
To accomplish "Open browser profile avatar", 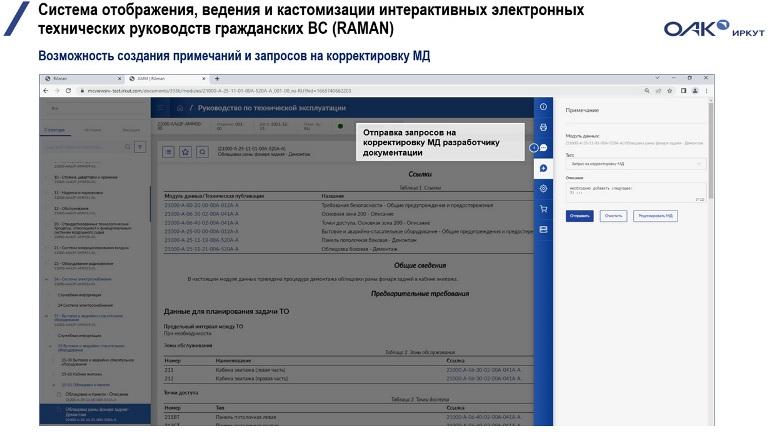I will click(x=695, y=91).
